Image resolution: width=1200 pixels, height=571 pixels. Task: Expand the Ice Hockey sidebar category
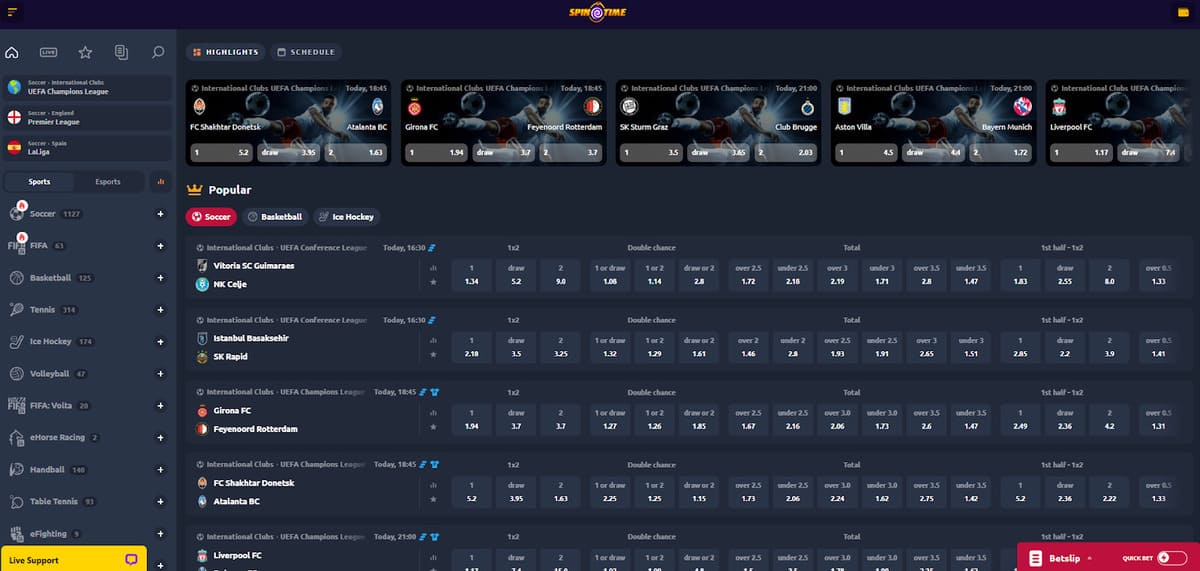pos(160,342)
